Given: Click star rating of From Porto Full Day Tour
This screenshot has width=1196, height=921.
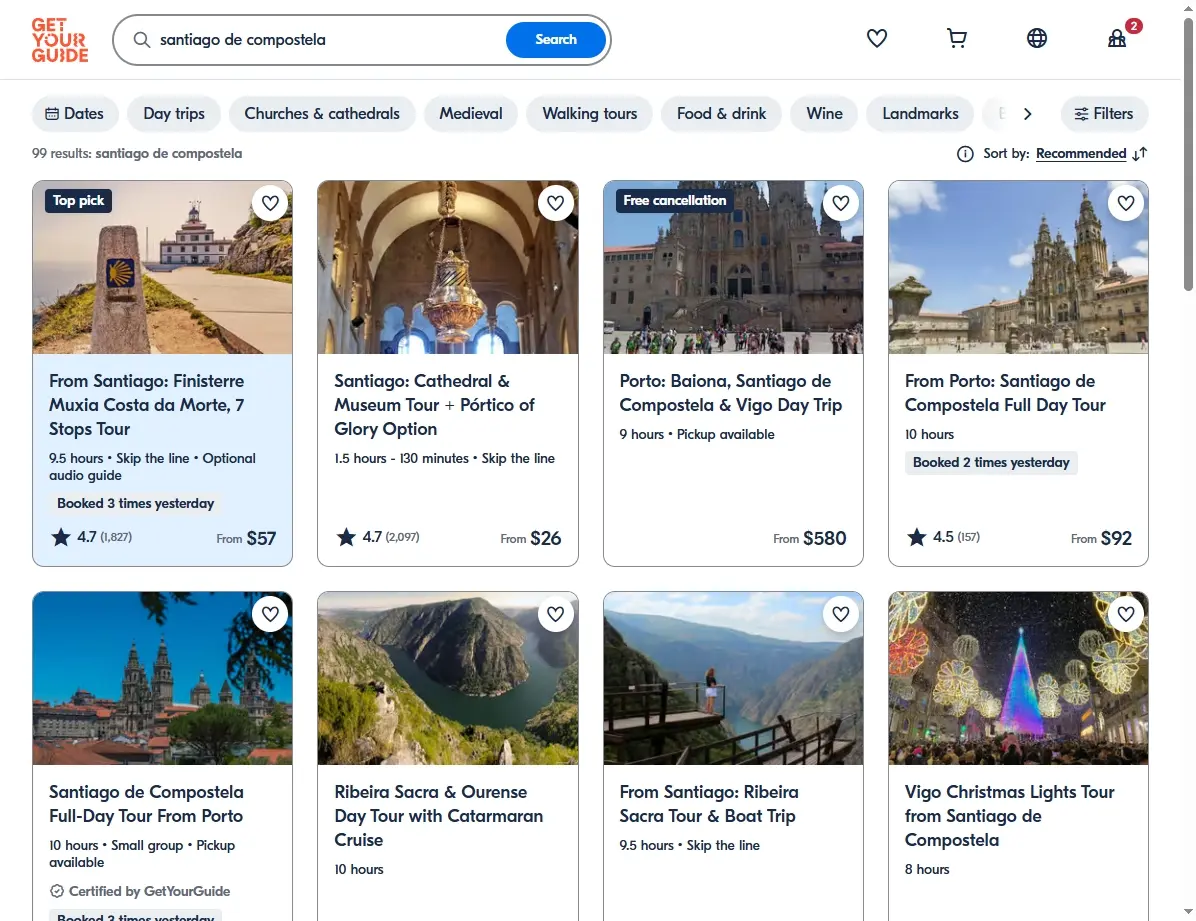Looking at the screenshot, I should tap(944, 537).
